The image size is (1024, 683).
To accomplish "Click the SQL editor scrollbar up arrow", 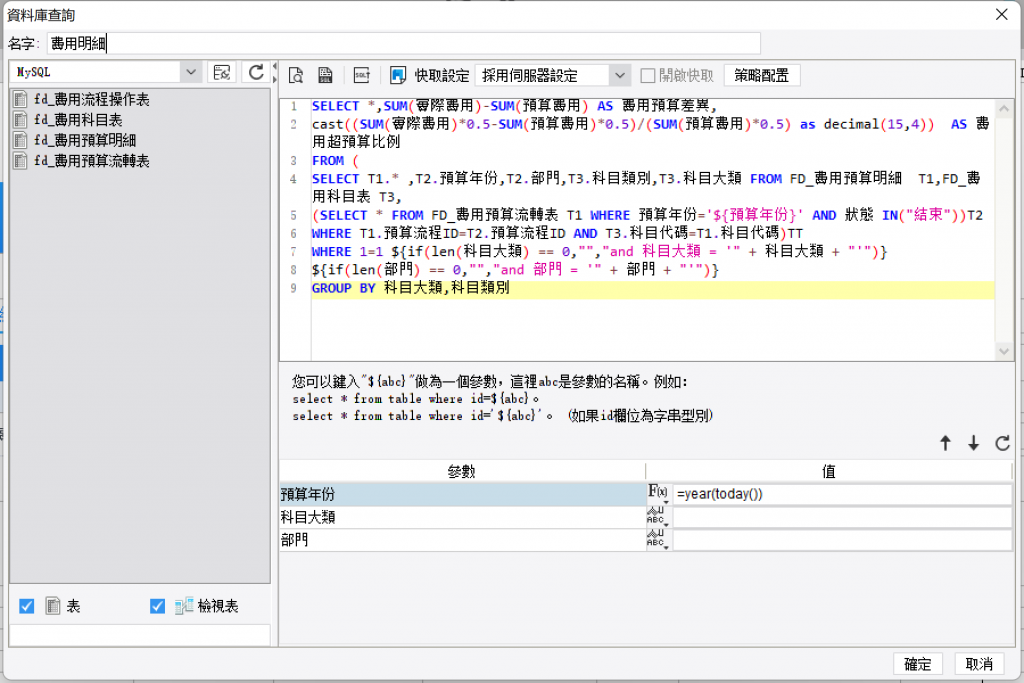I will 1004,109.
